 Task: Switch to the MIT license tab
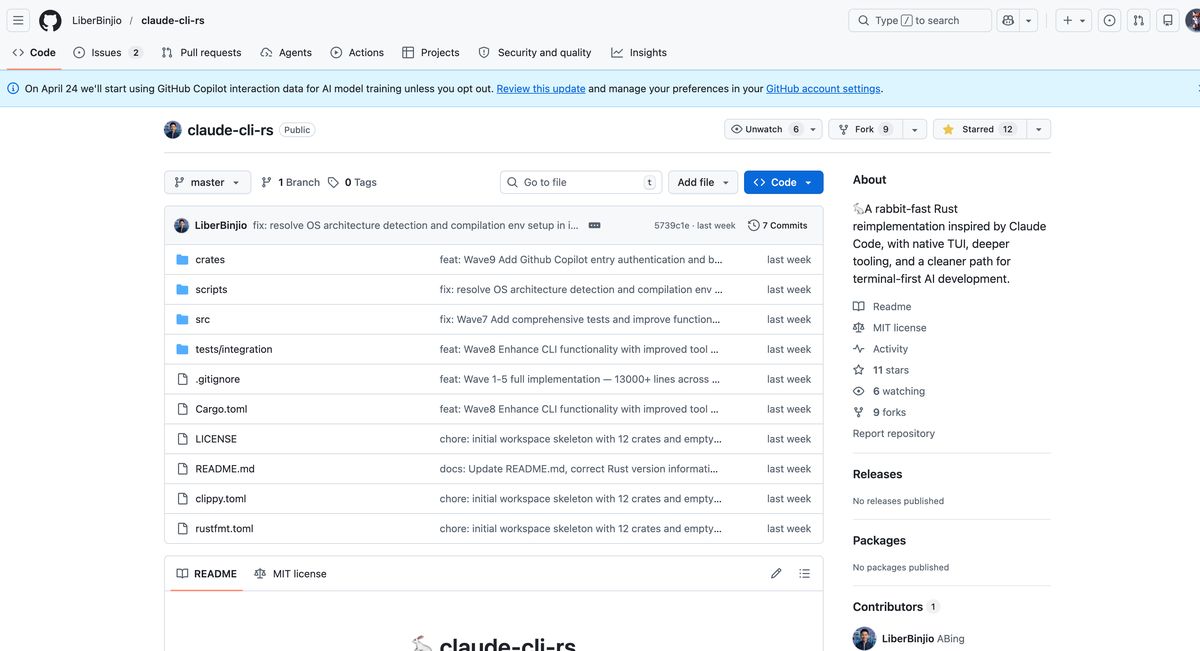(290, 574)
